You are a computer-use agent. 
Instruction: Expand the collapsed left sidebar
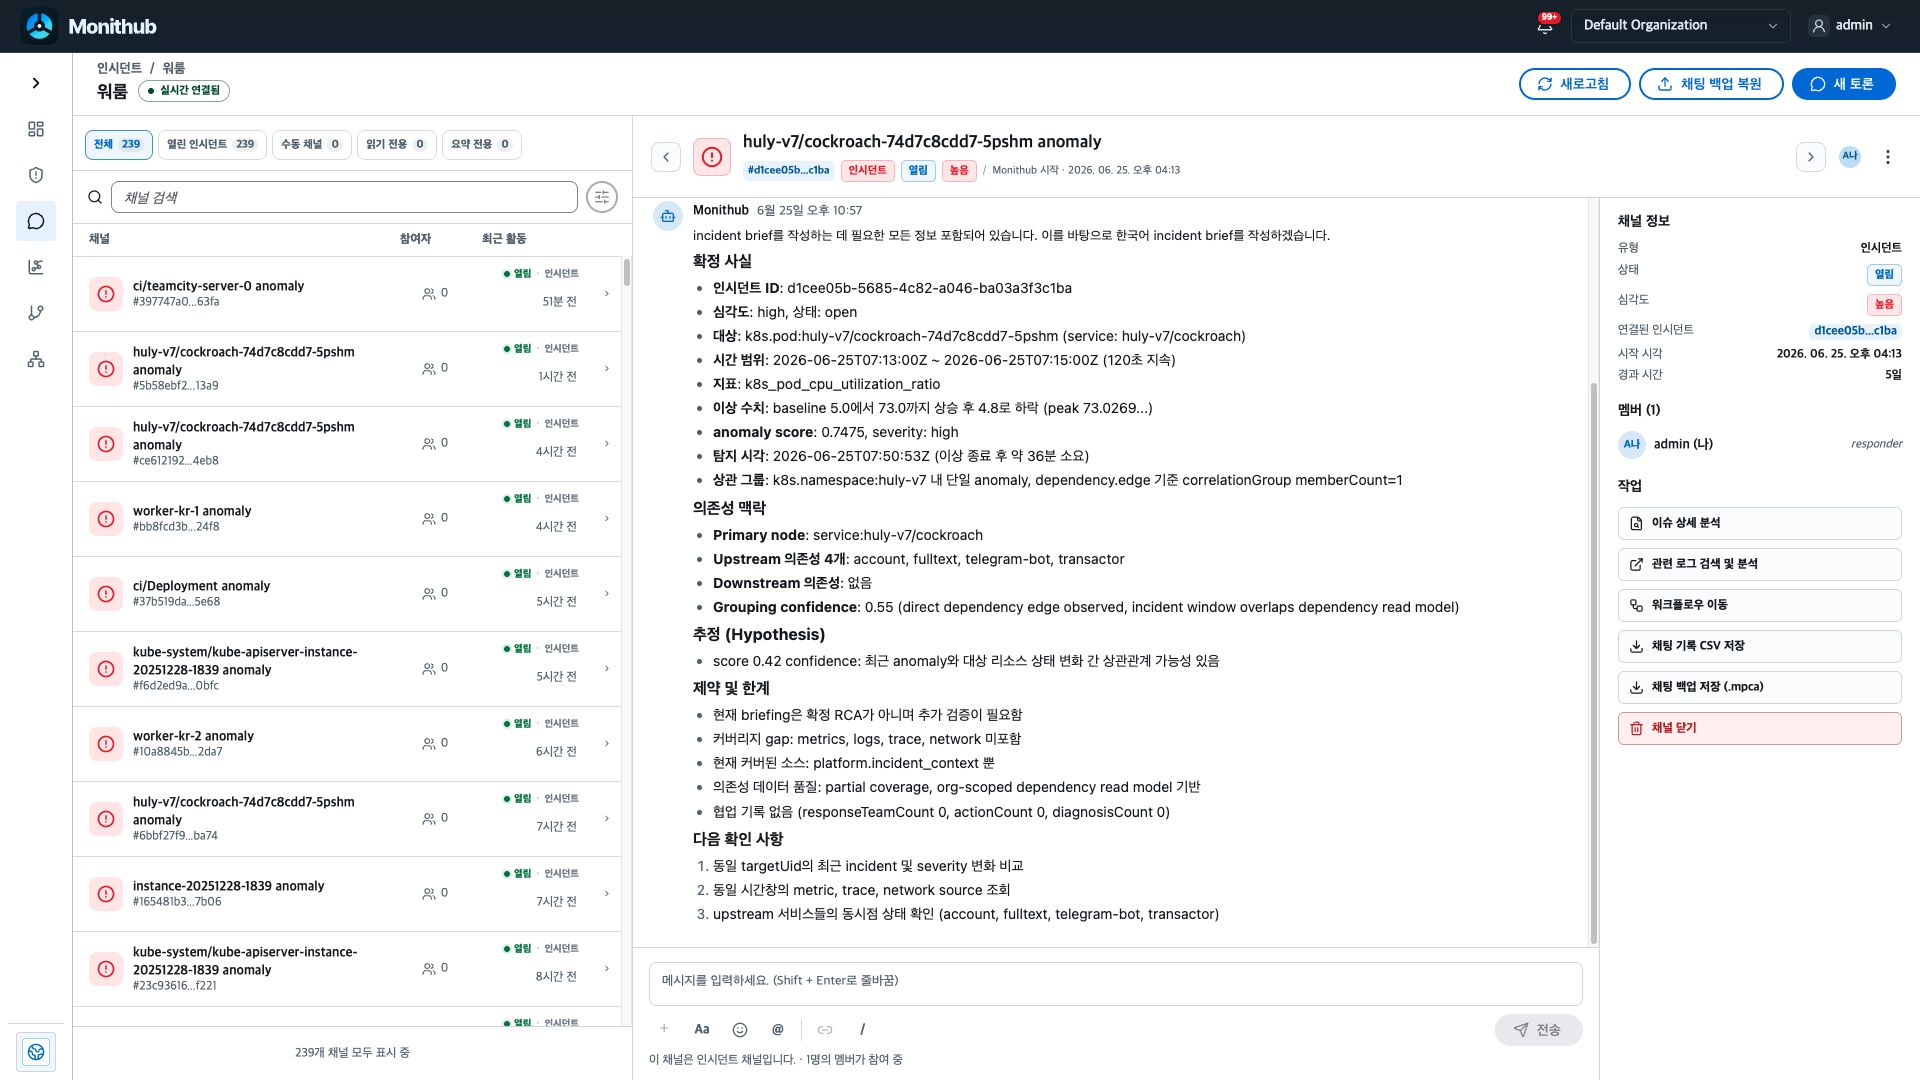click(36, 83)
